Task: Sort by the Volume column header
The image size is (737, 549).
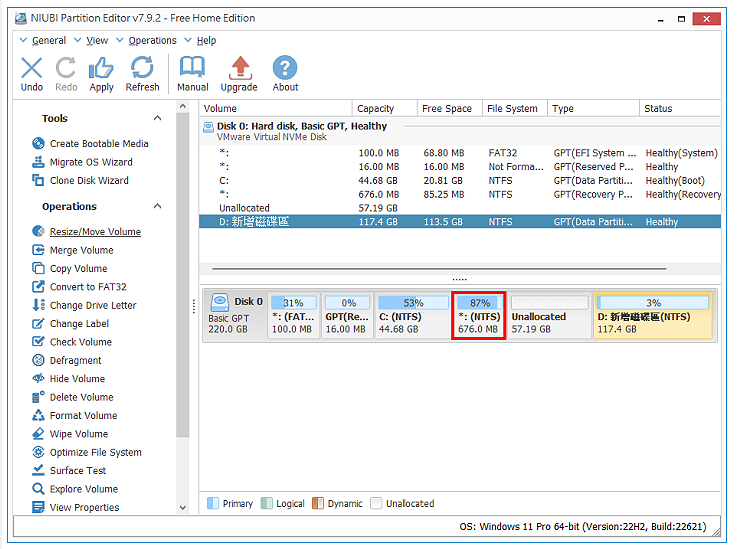Action: pos(275,108)
